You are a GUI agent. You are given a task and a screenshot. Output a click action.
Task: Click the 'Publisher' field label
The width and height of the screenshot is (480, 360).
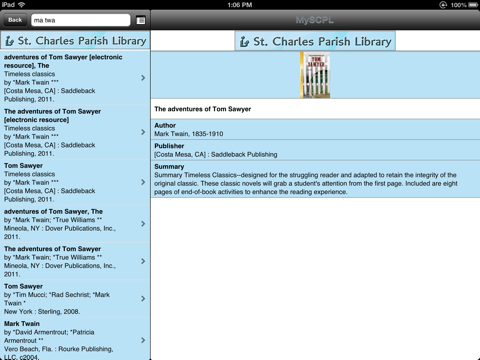pos(169,146)
